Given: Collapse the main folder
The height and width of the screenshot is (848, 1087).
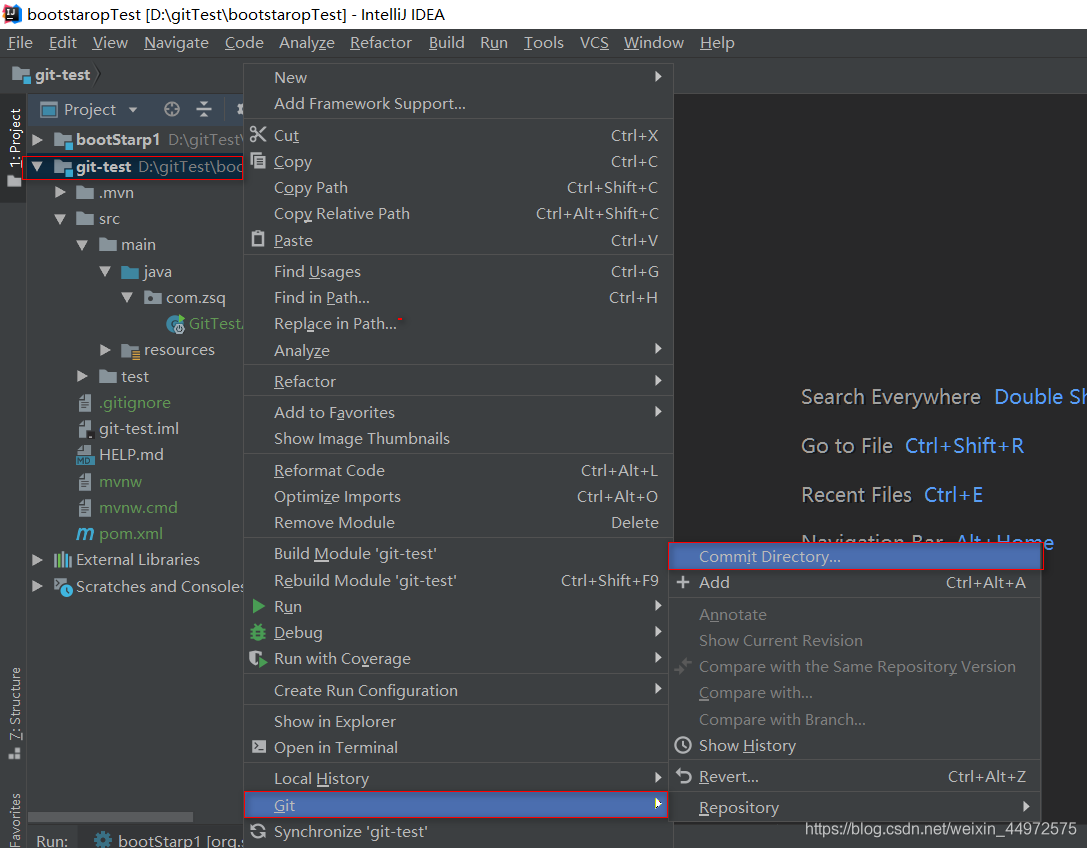Looking at the screenshot, I should tap(82, 245).
